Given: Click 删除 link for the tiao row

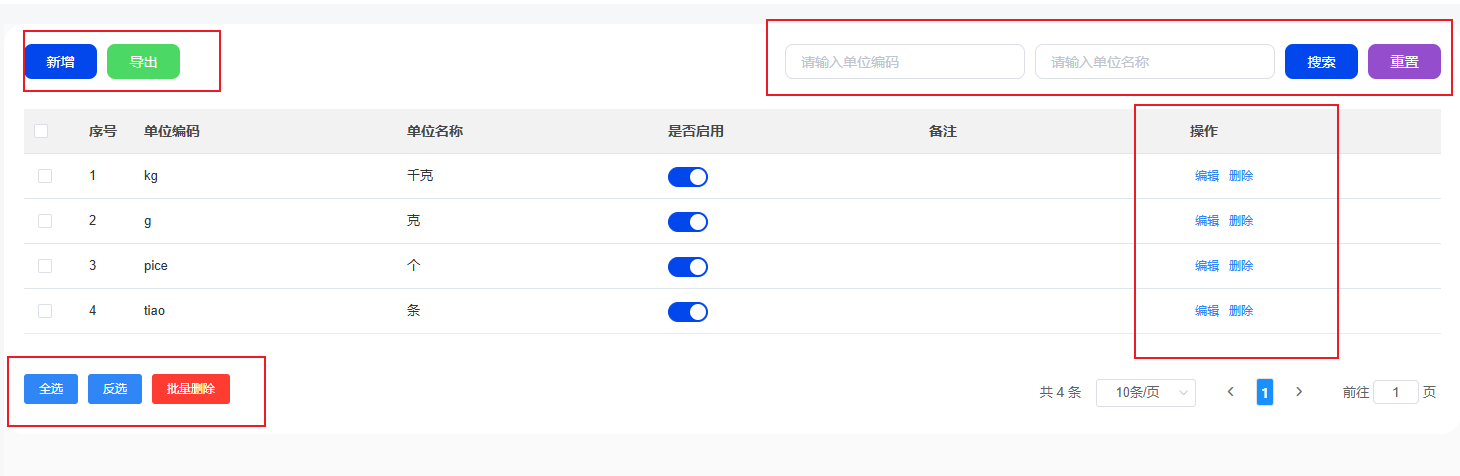Looking at the screenshot, I should 1241,311.
